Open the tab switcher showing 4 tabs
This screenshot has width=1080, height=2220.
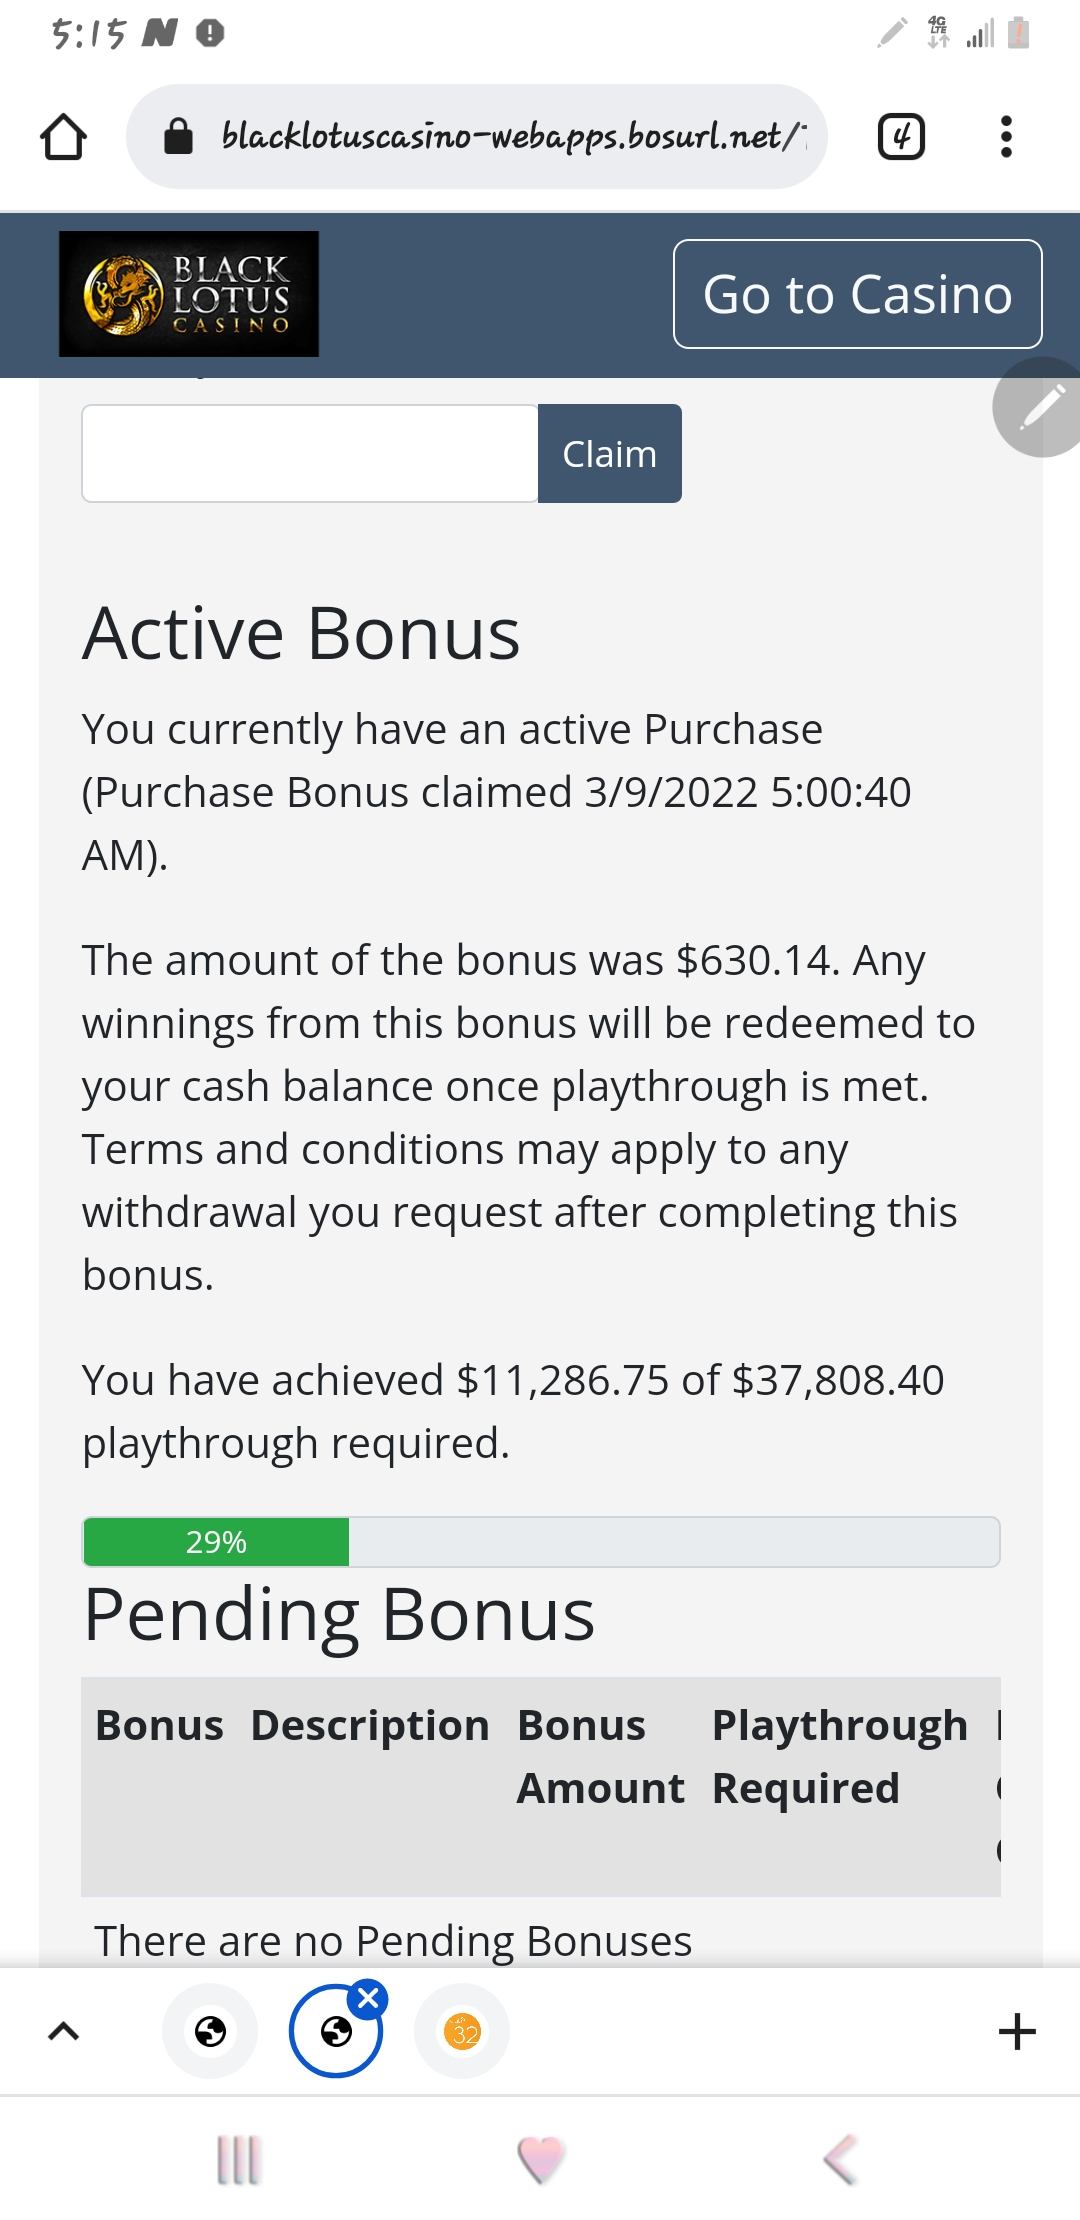(901, 137)
